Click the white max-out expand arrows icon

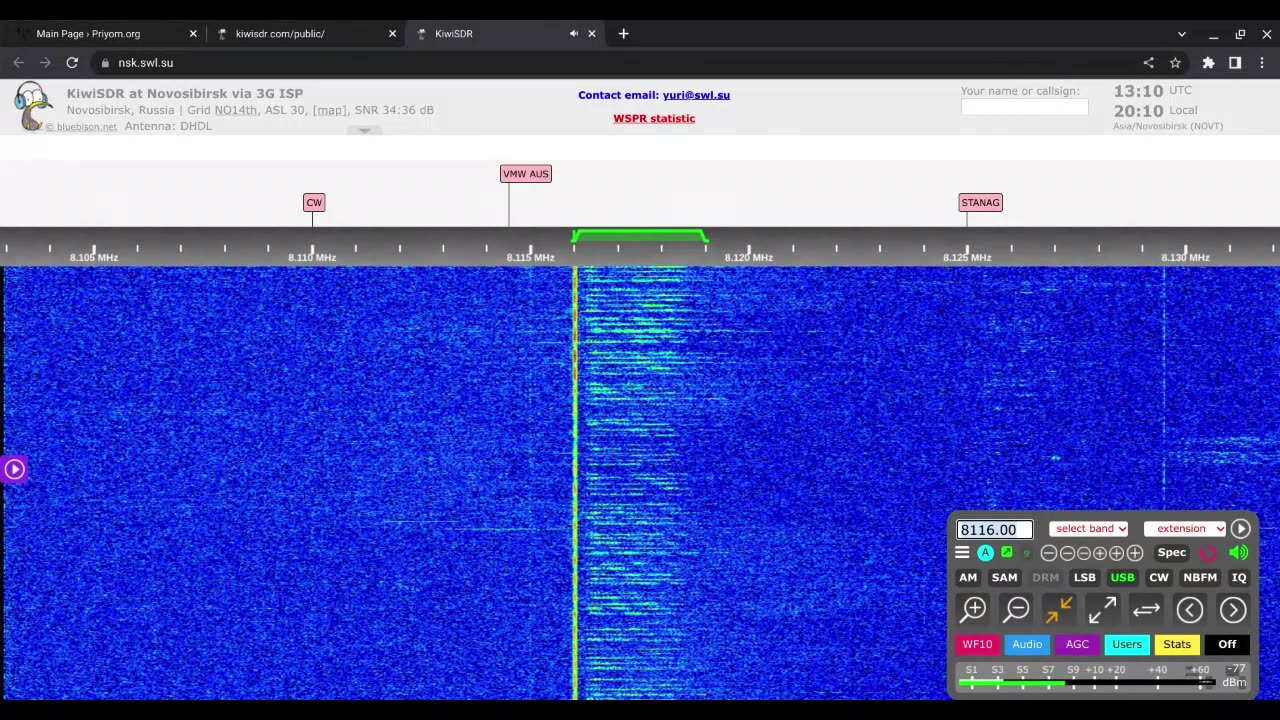1102,609
